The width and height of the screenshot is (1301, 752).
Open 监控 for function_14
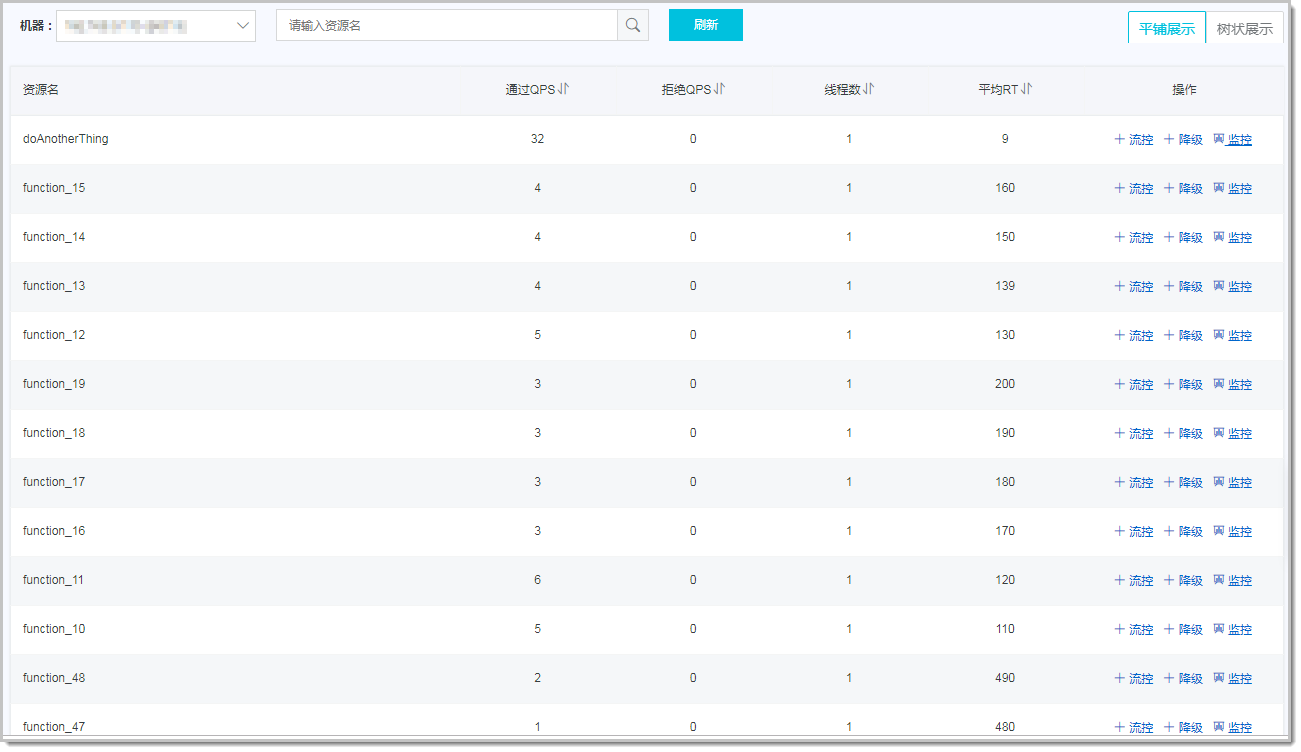1232,238
